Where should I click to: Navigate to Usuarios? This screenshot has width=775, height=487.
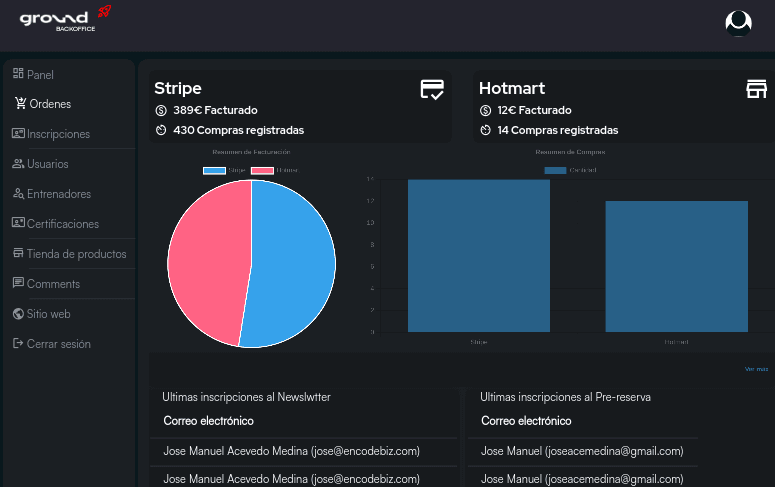pos(48,164)
